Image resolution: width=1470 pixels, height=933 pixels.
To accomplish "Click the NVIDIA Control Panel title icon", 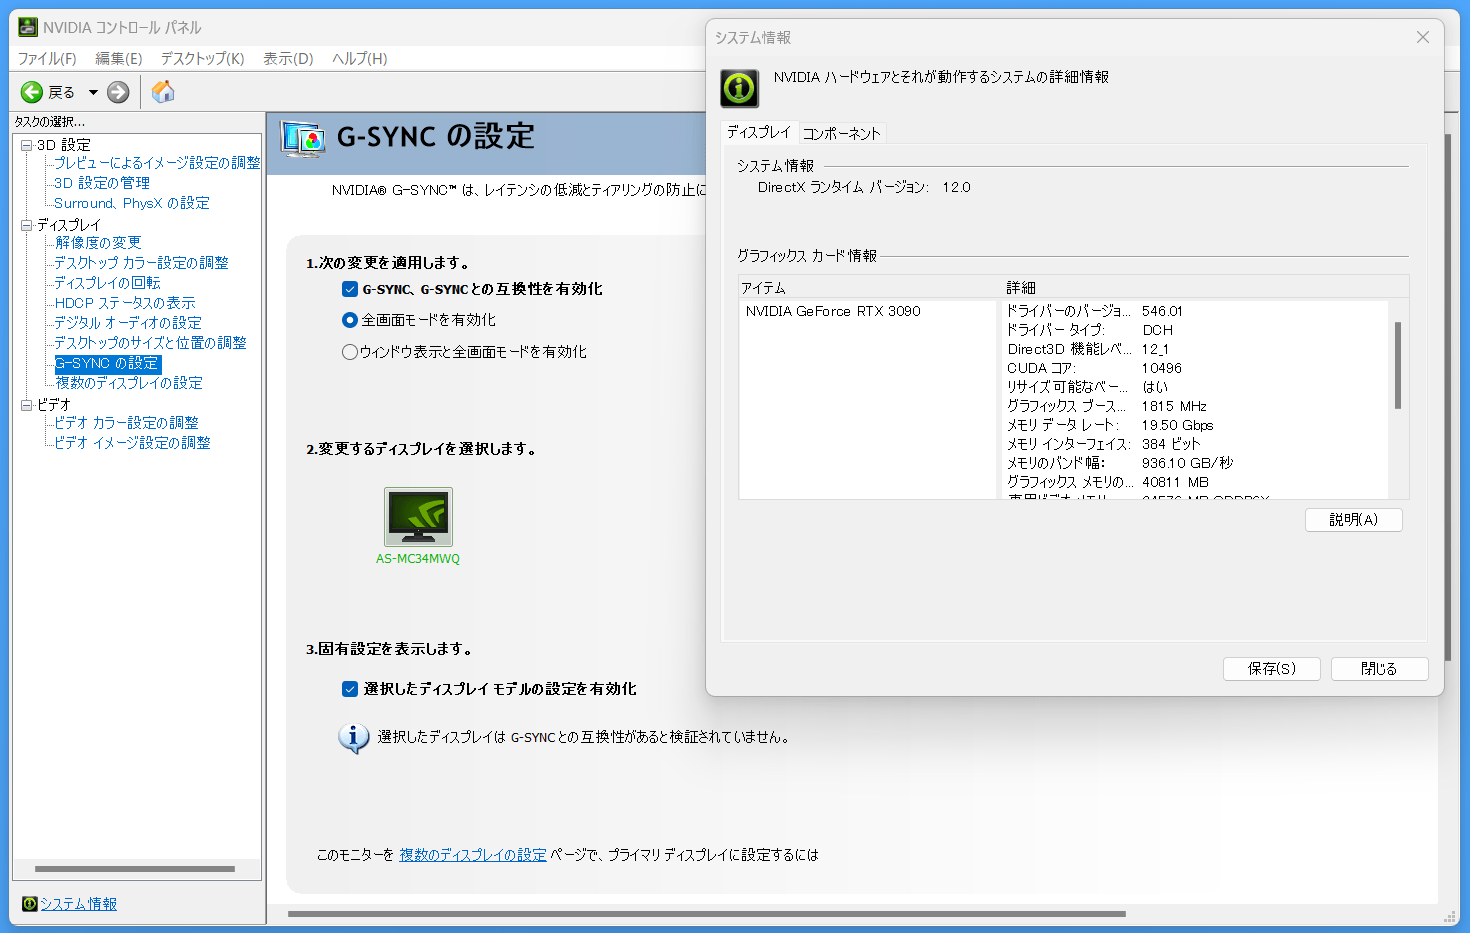I will (28, 27).
